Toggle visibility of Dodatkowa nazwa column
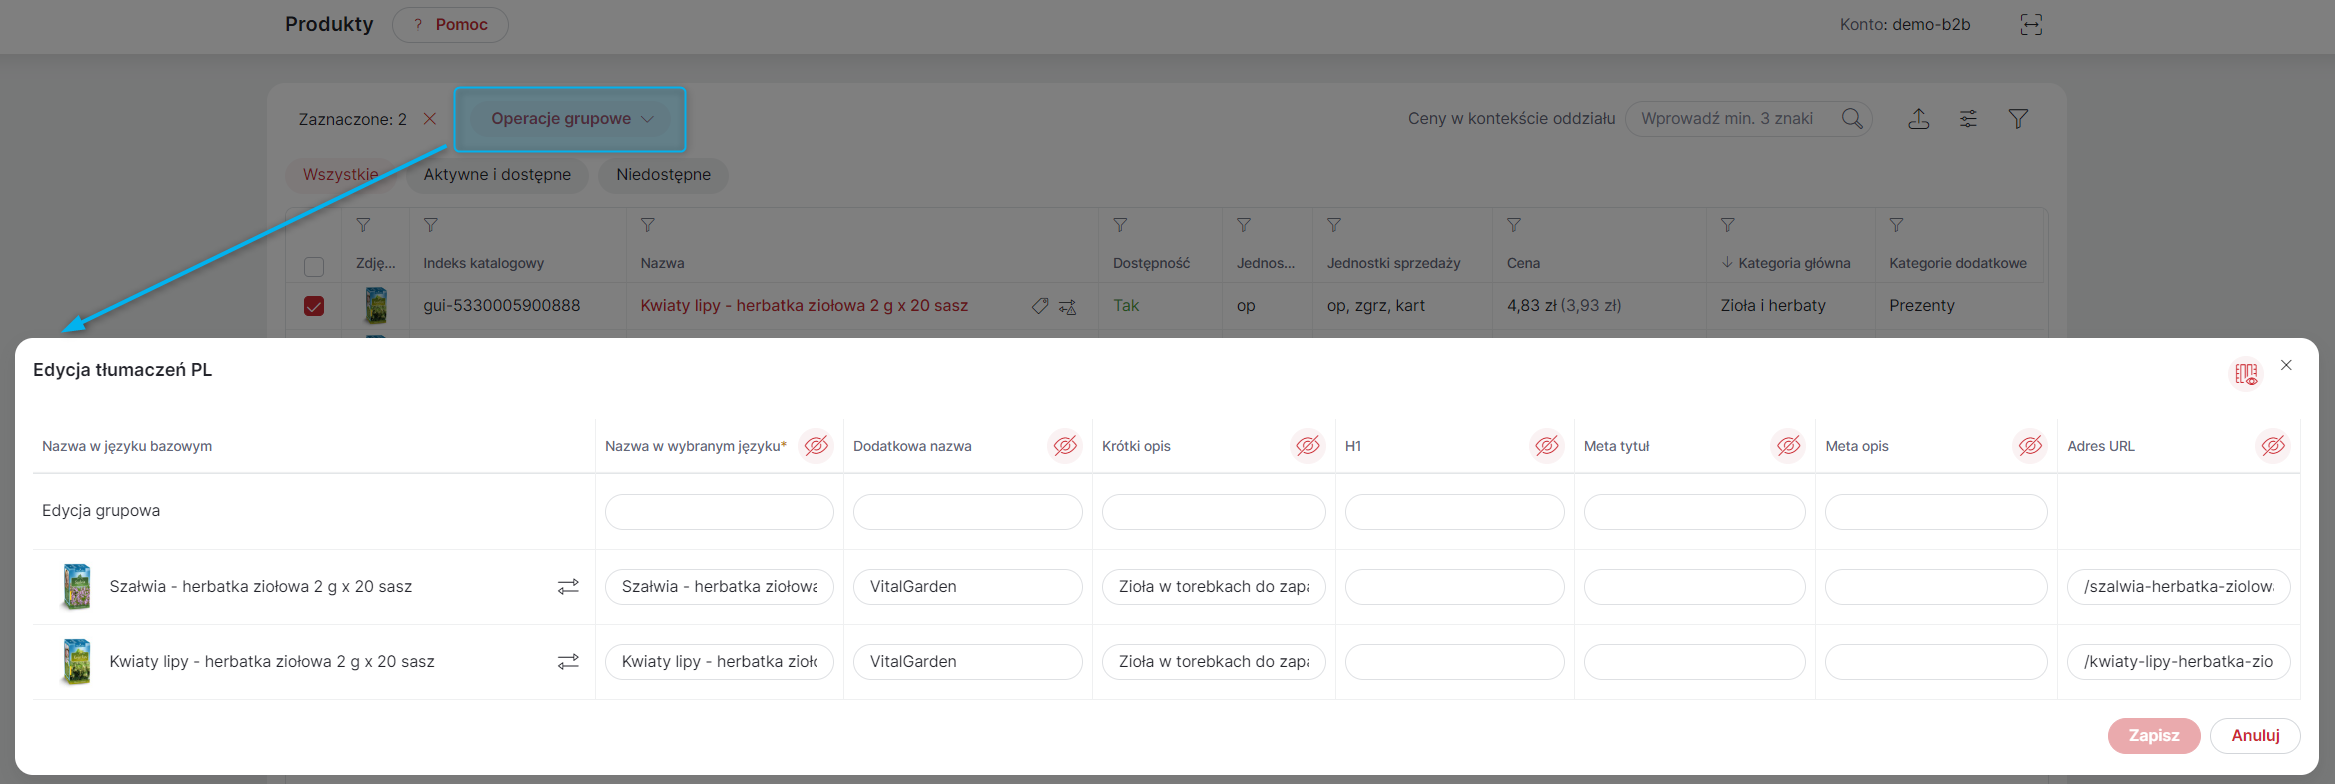 1065,445
